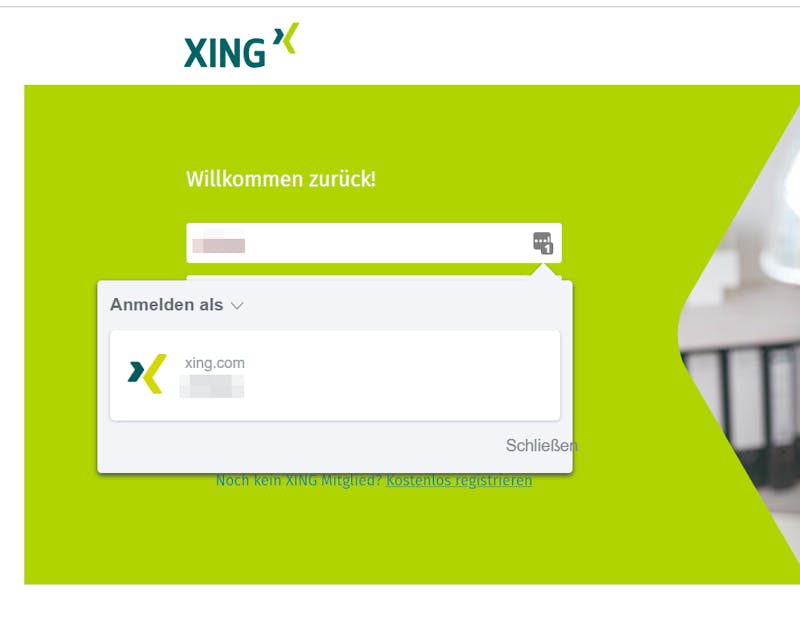Image resolution: width=800 pixels, height=643 pixels.
Task: Choose the blurred account name under xing.com
Action: 212,386
